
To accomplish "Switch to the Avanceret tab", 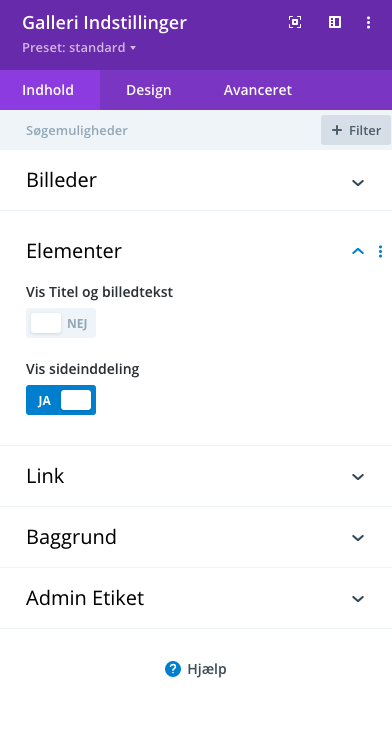I will (258, 90).
